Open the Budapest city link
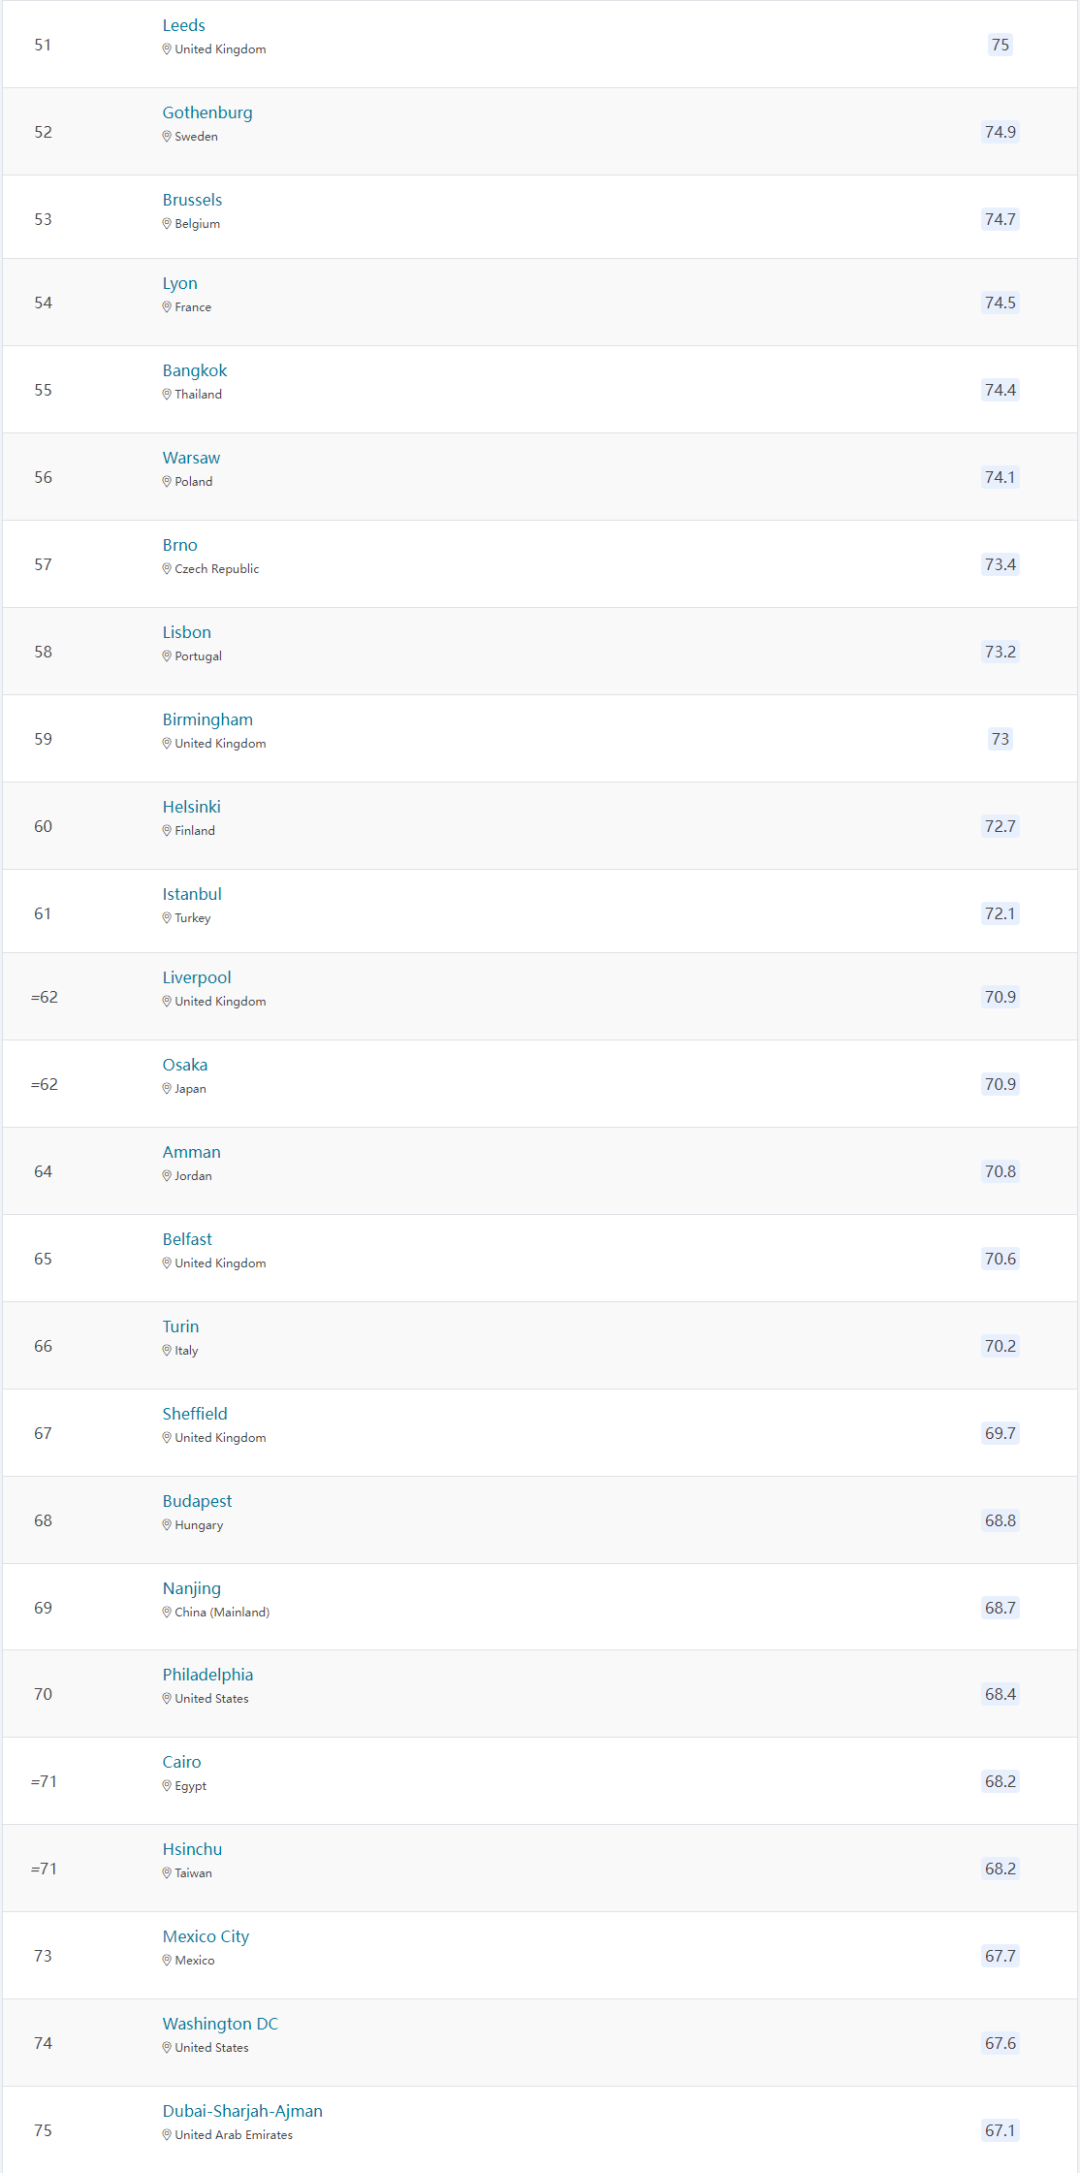This screenshot has height=2173, width=1080. click(x=197, y=1501)
